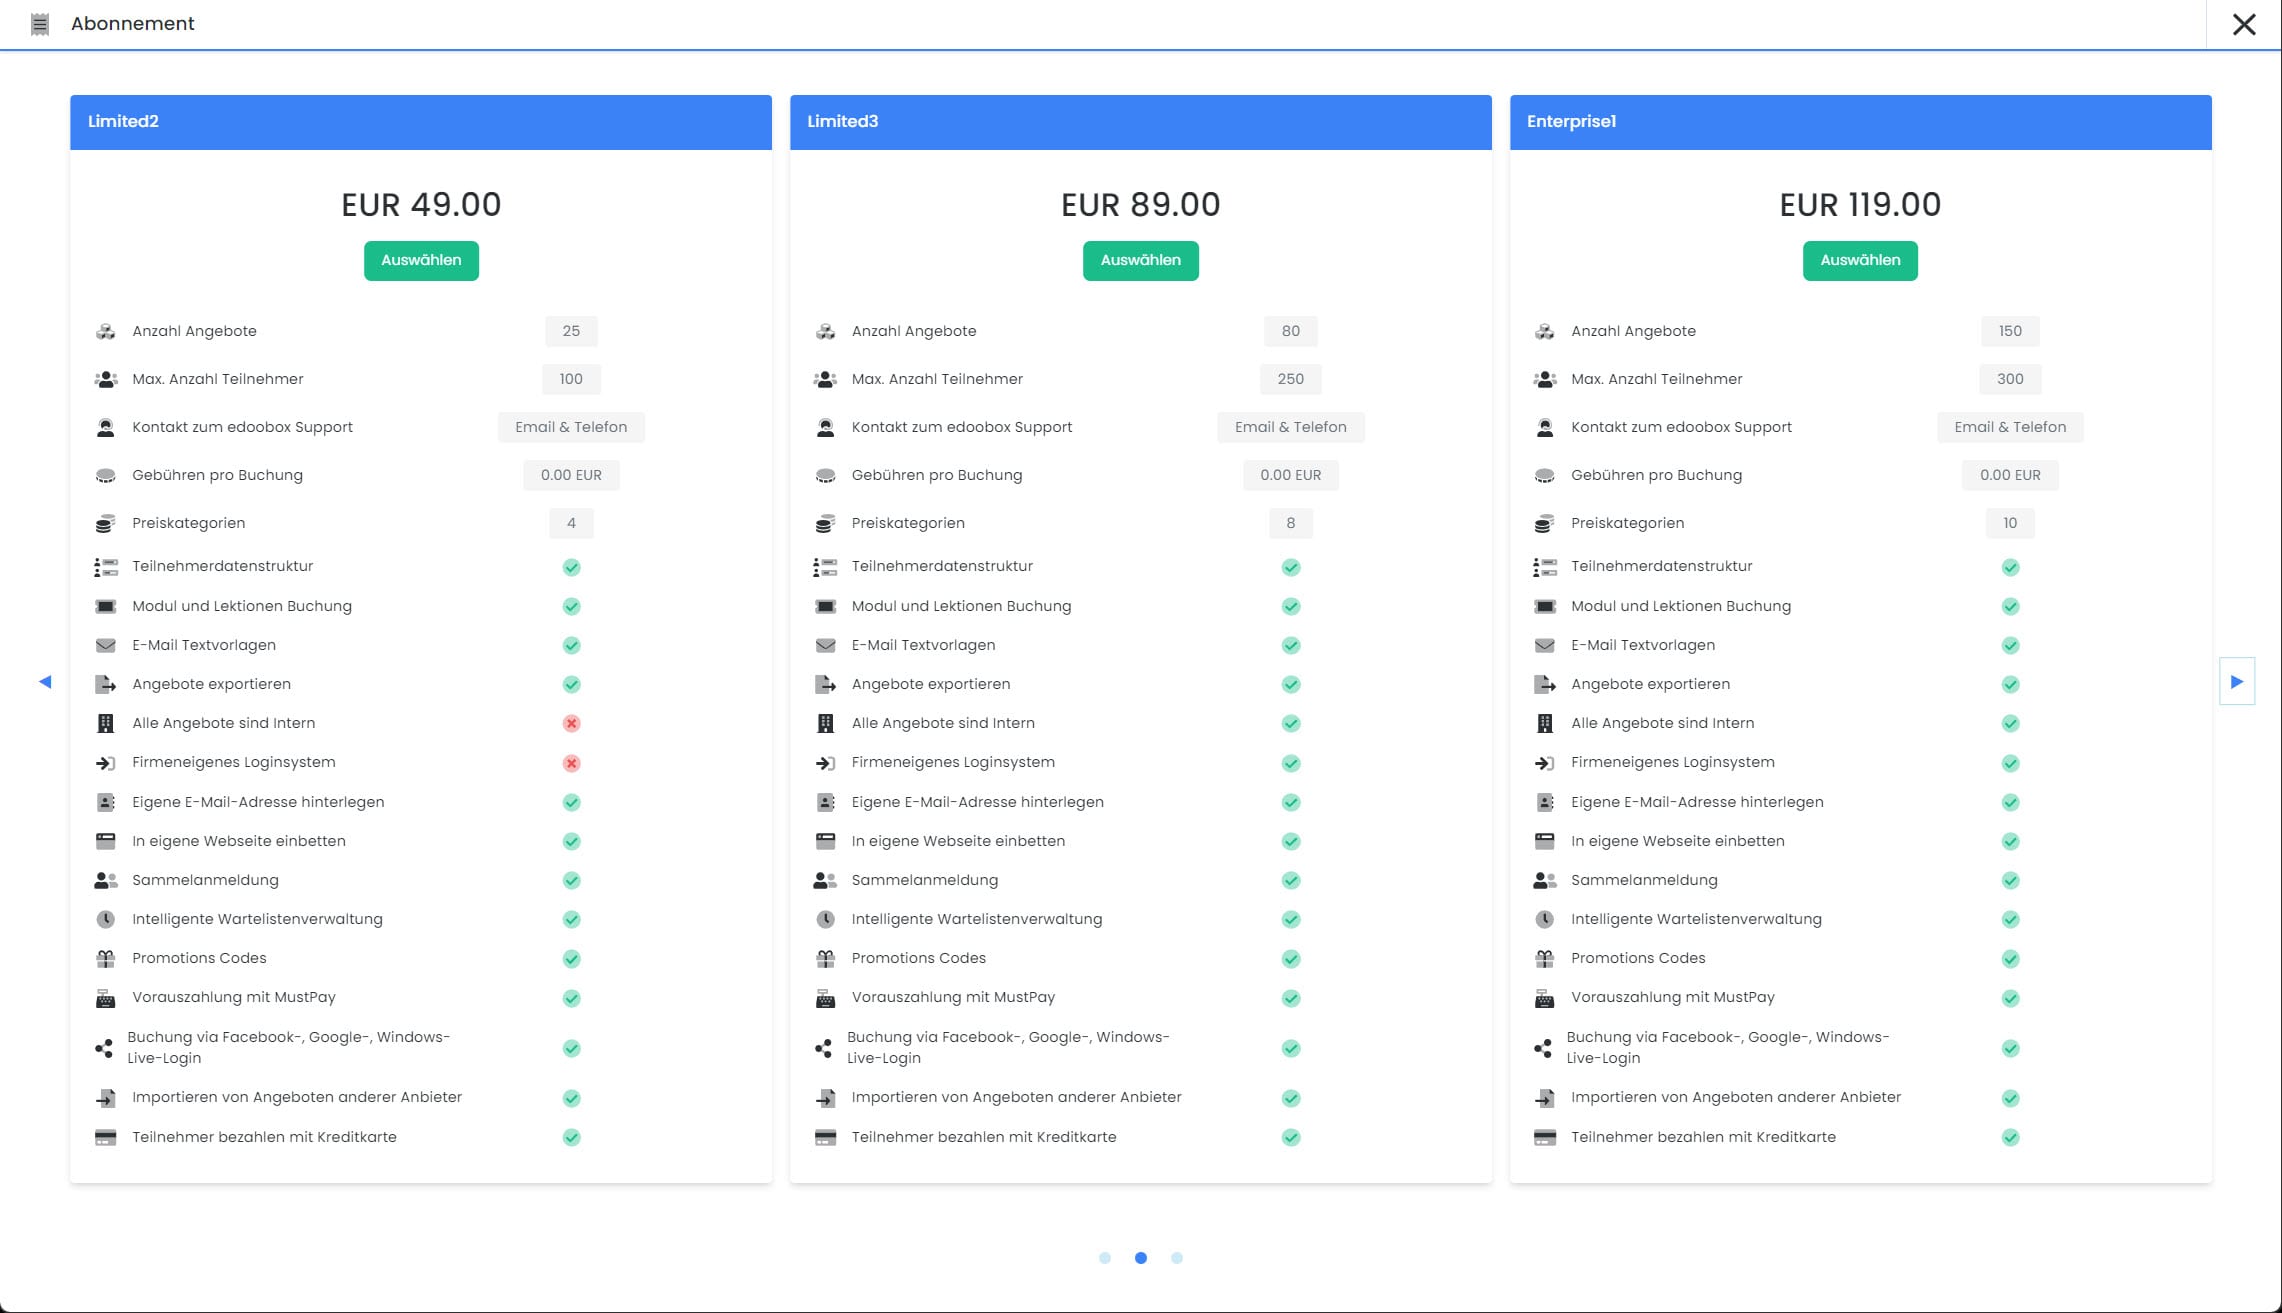Click the Promotions Codes gift icon in Enterprise1
Image resolution: width=2282 pixels, height=1313 pixels.
pyautogui.click(x=1545, y=959)
